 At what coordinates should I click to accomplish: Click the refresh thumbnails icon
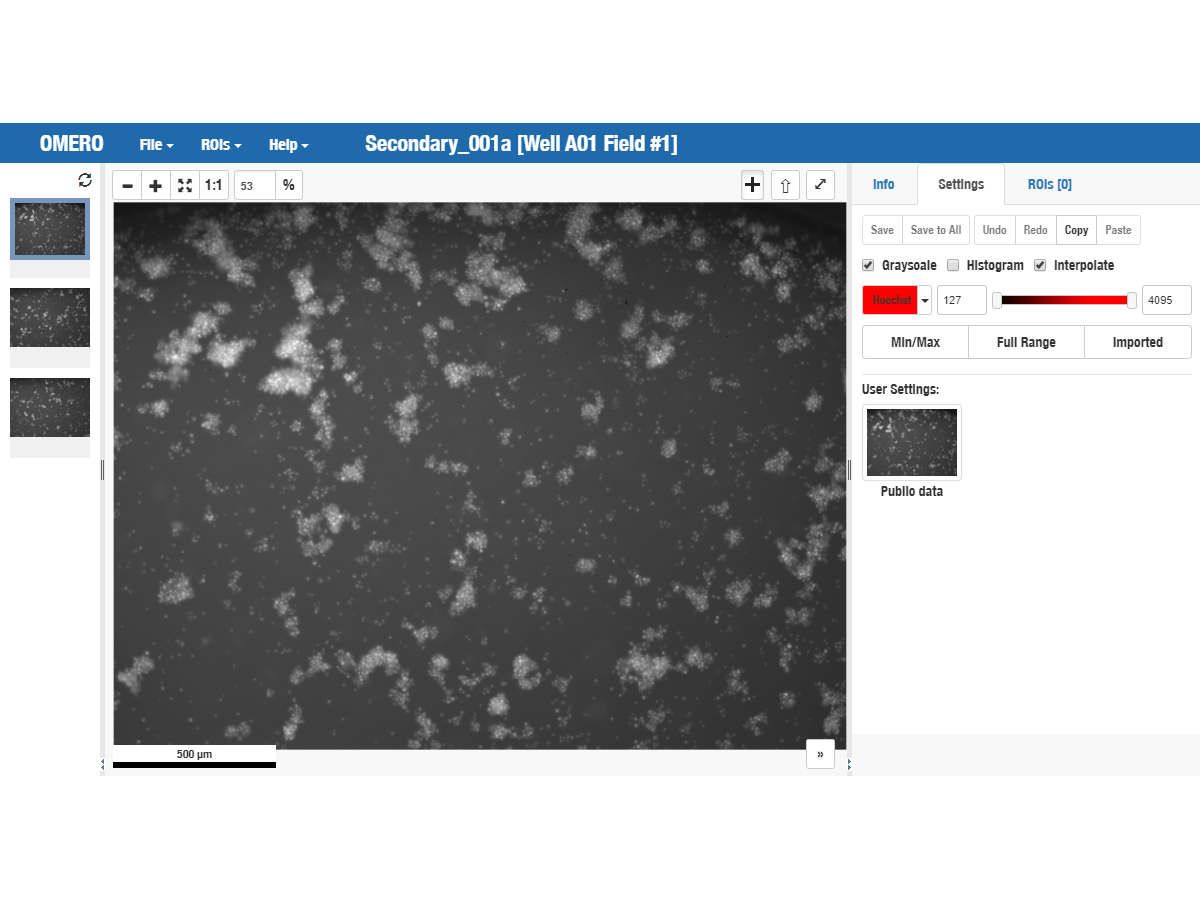pyautogui.click(x=84, y=180)
